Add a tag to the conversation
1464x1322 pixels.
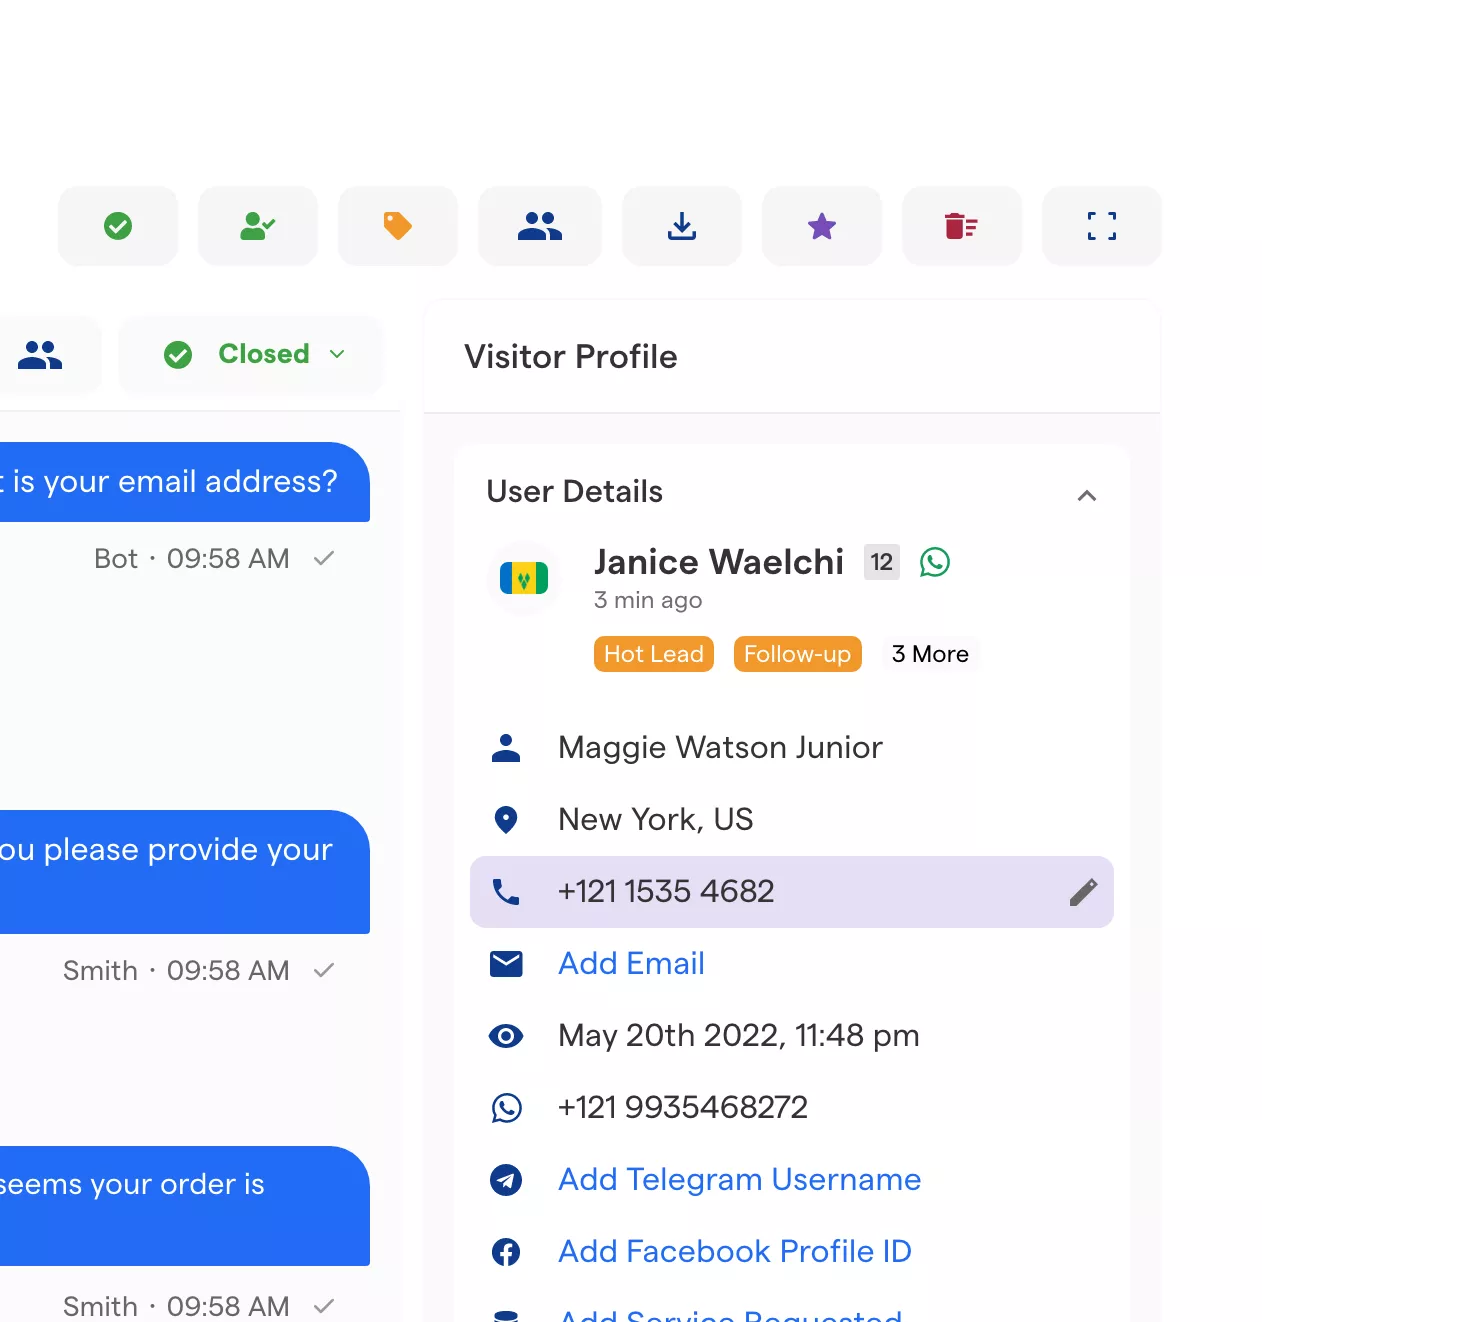click(398, 226)
